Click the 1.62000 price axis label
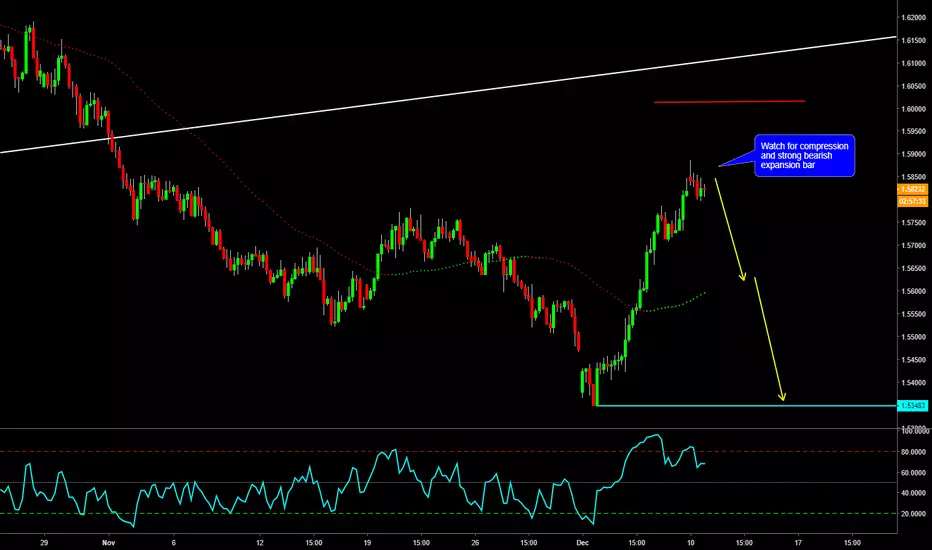The width and height of the screenshot is (932, 550). click(914, 17)
